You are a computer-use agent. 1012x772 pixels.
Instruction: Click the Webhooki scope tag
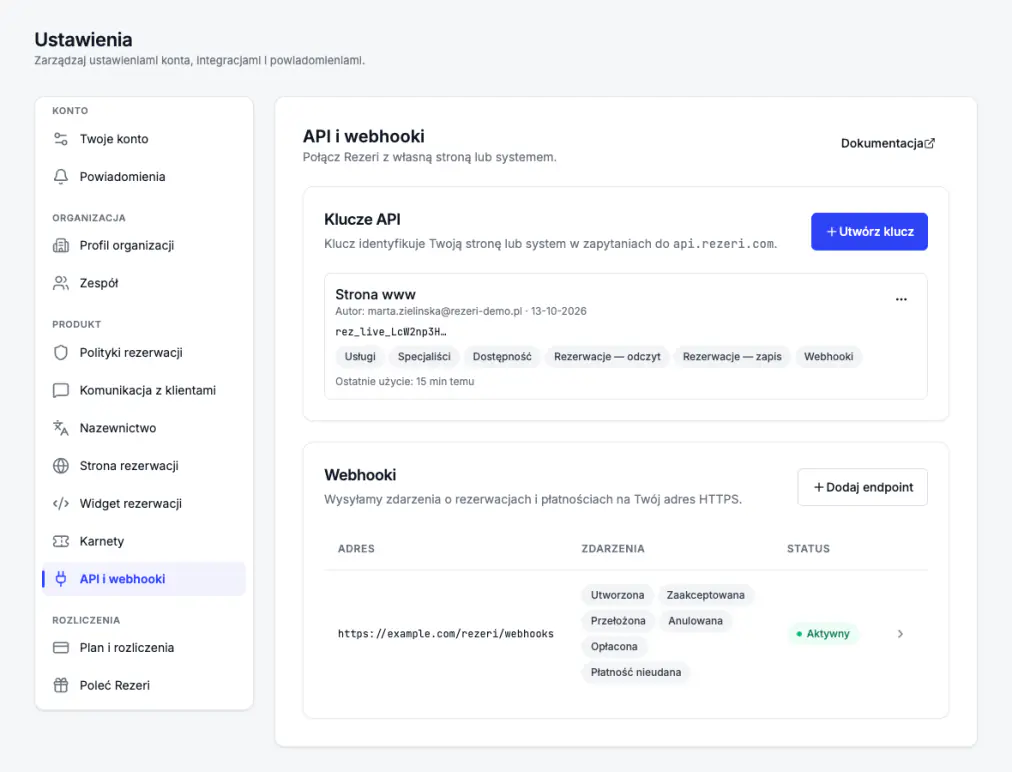tap(829, 356)
